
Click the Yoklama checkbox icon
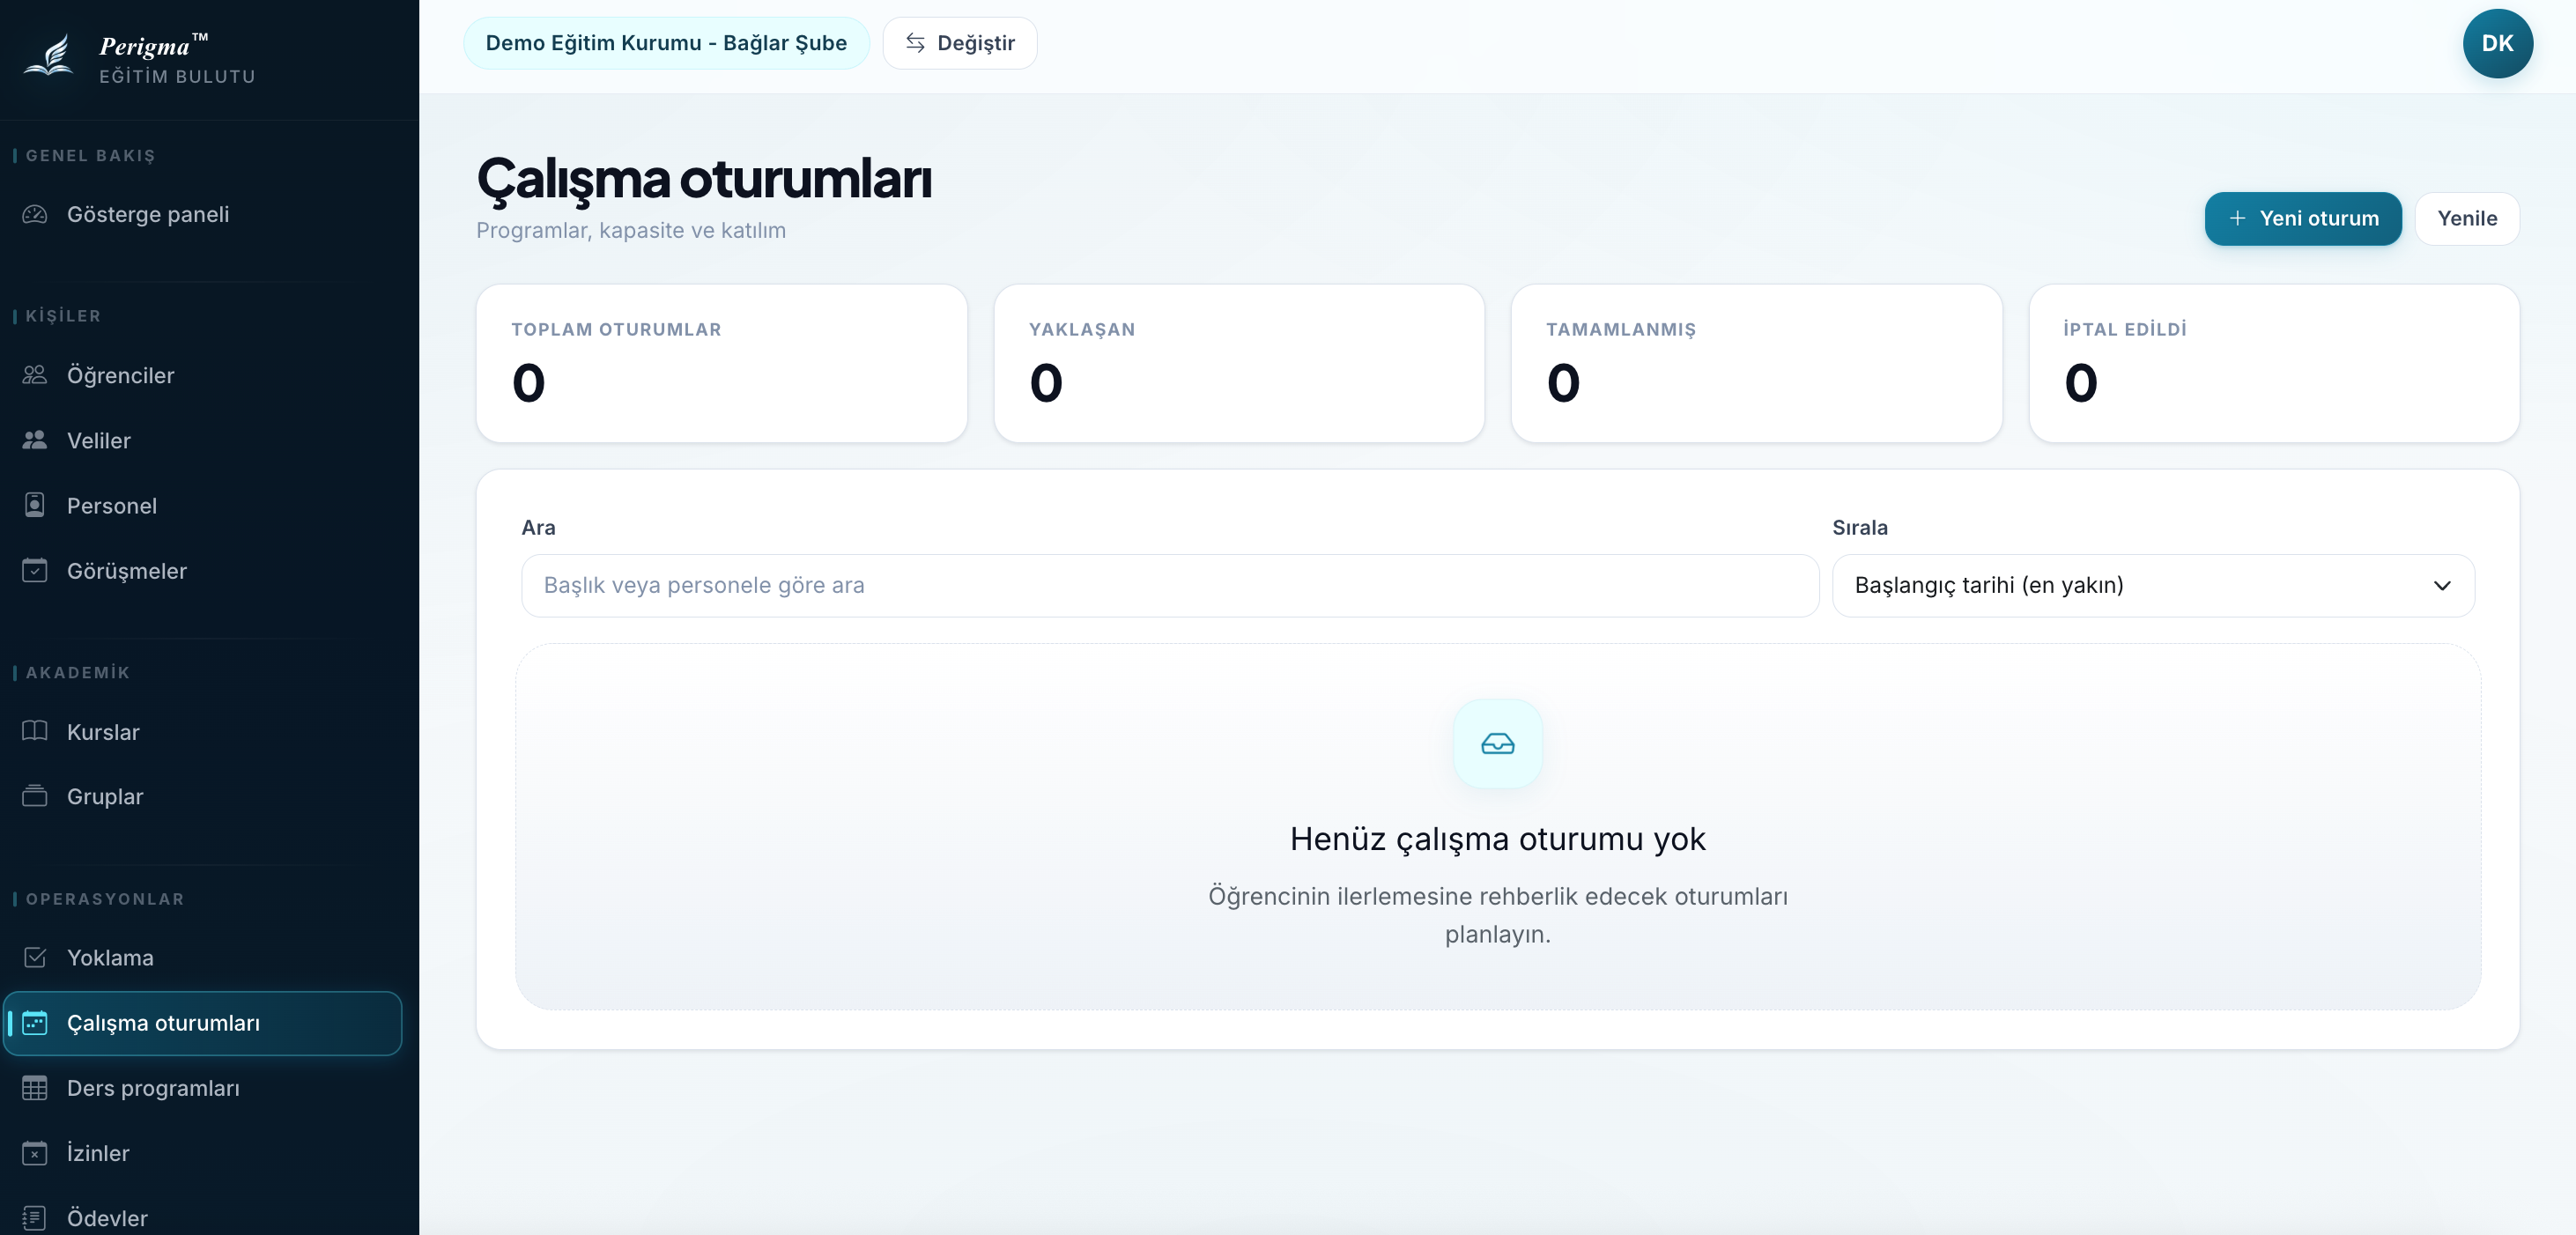click(x=35, y=957)
